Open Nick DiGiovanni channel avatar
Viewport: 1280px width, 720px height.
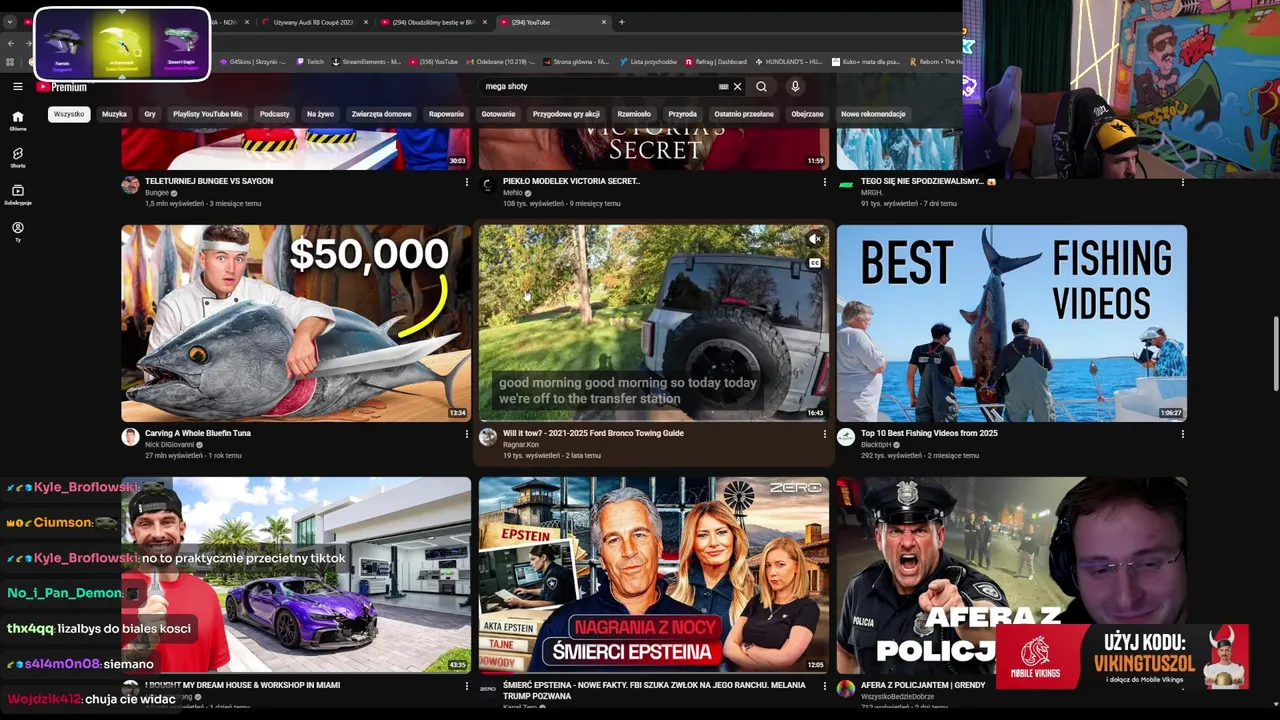130,437
